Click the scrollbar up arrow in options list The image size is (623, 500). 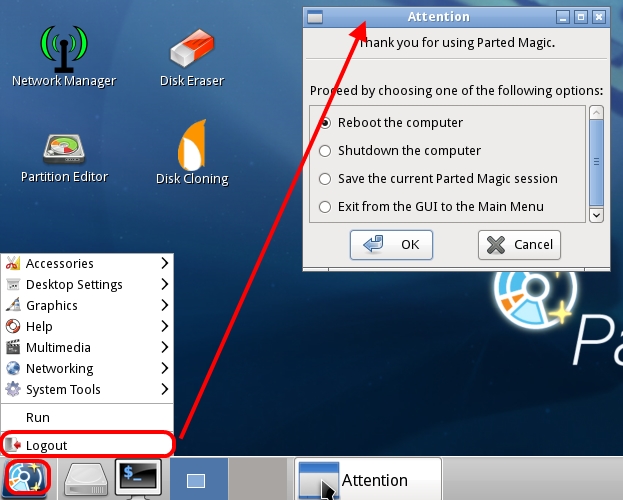596,112
